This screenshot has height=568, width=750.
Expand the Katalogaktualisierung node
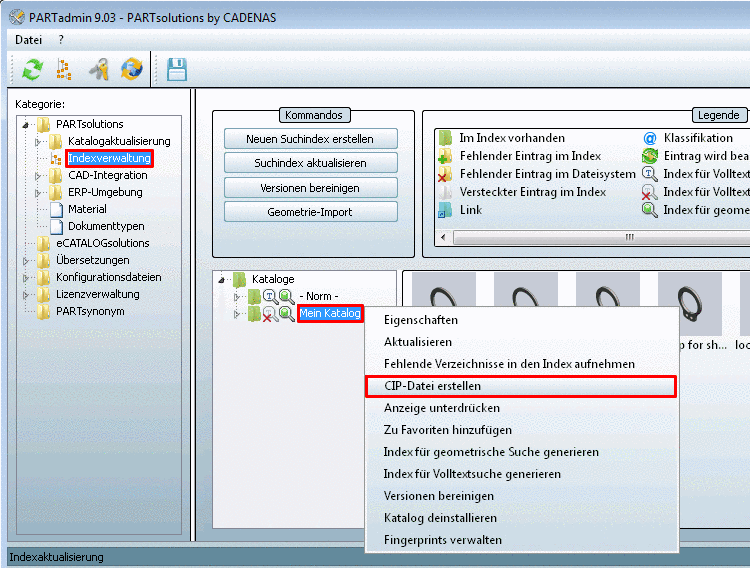[38, 142]
